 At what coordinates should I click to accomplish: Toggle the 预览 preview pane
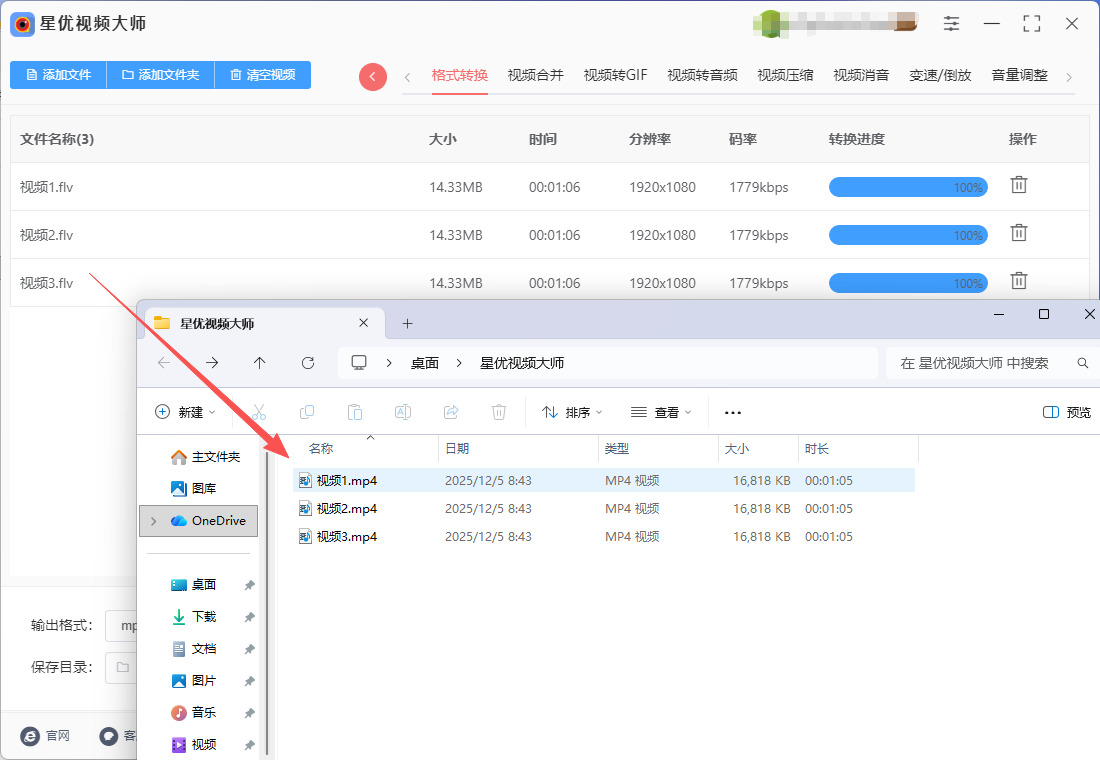(x=1066, y=412)
